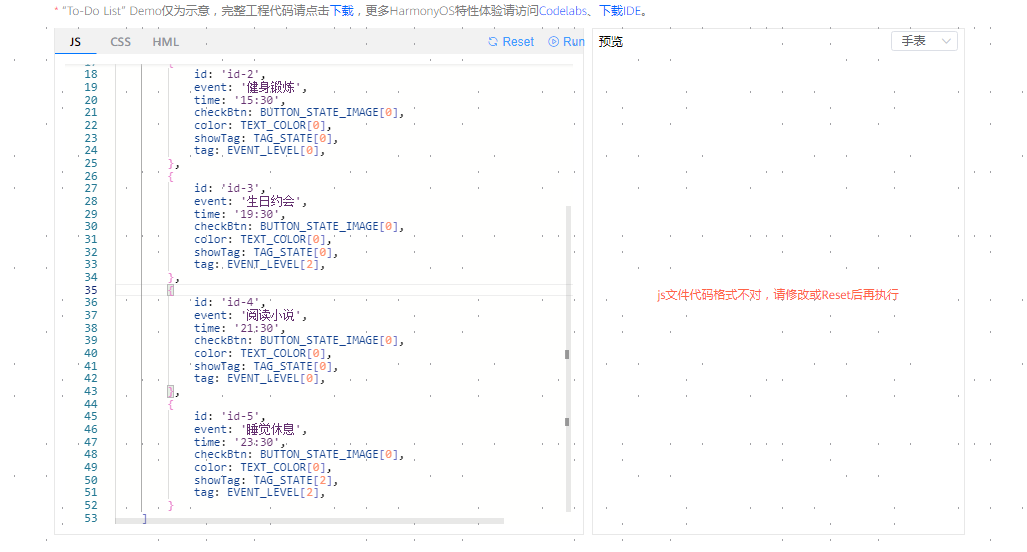Open the CSS tab
Screen dimensions: 1027x552
click(x=121, y=42)
